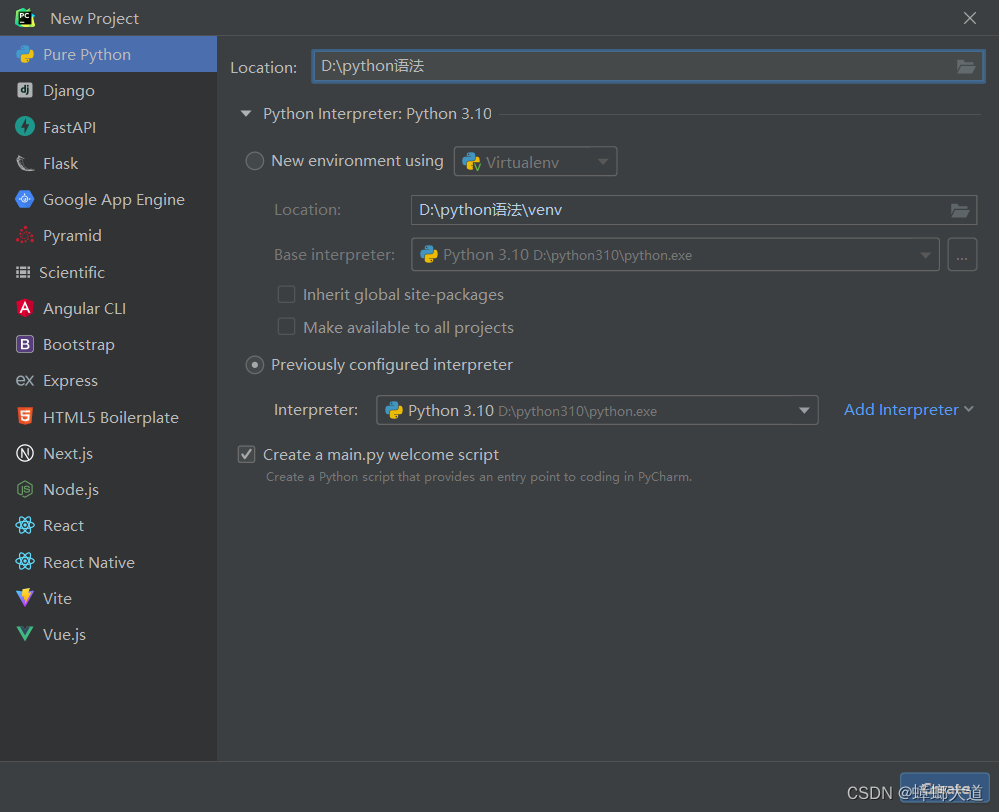The height and width of the screenshot is (812, 999).
Task: Select New environment using radio button
Action: coord(255,161)
